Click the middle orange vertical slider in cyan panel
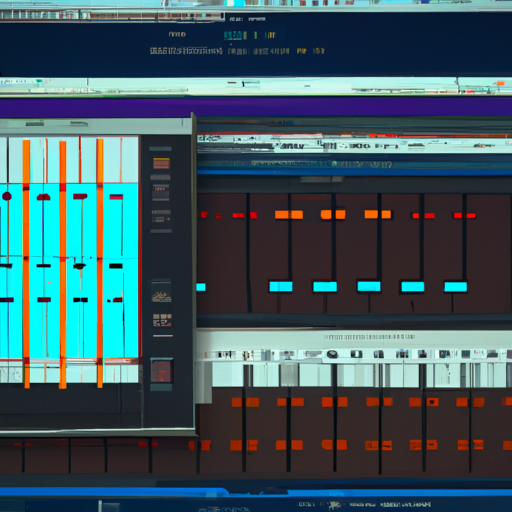 pyautogui.click(x=63, y=264)
